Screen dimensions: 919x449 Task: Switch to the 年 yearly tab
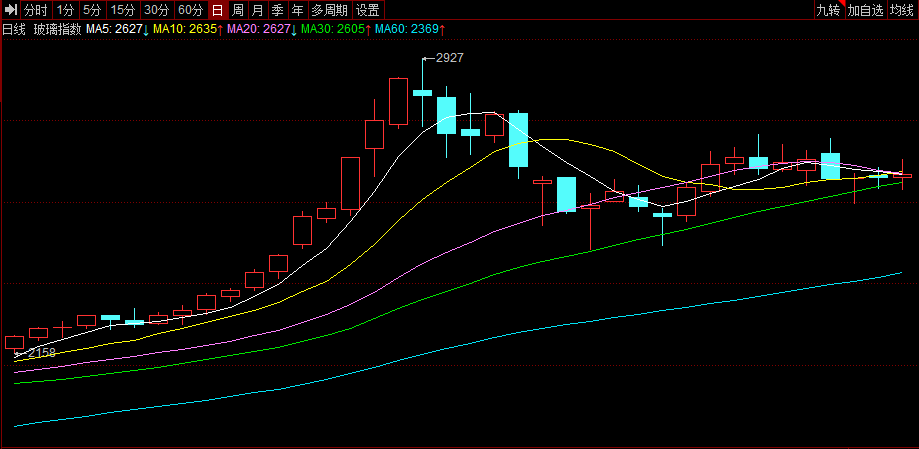tap(298, 10)
